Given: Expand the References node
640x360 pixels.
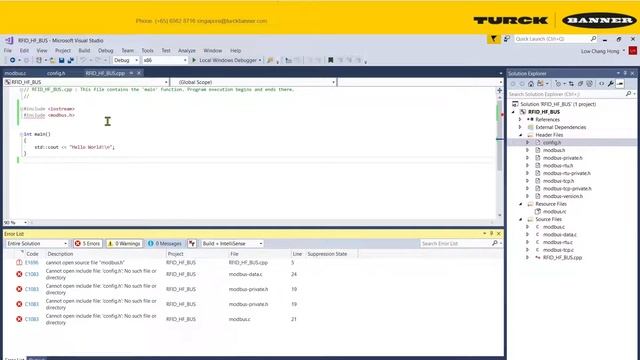Looking at the screenshot, I should tap(520, 120).
